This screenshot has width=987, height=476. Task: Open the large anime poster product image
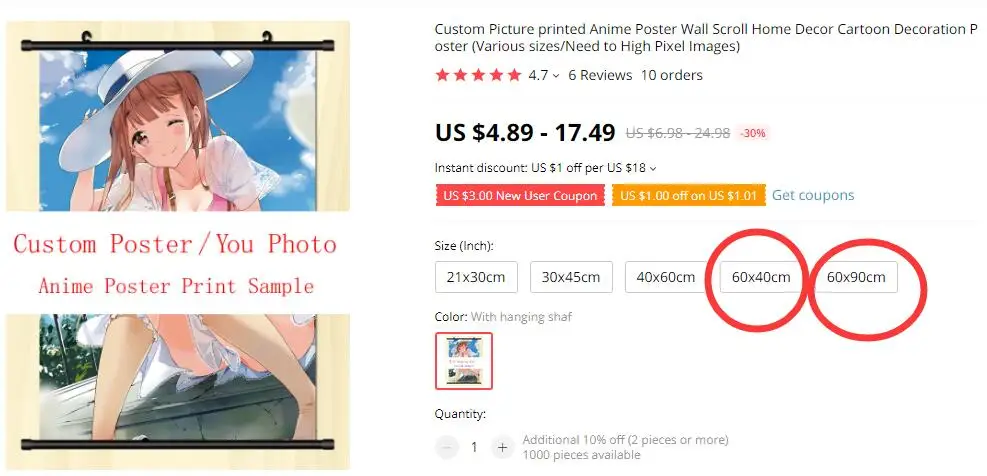(178, 245)
